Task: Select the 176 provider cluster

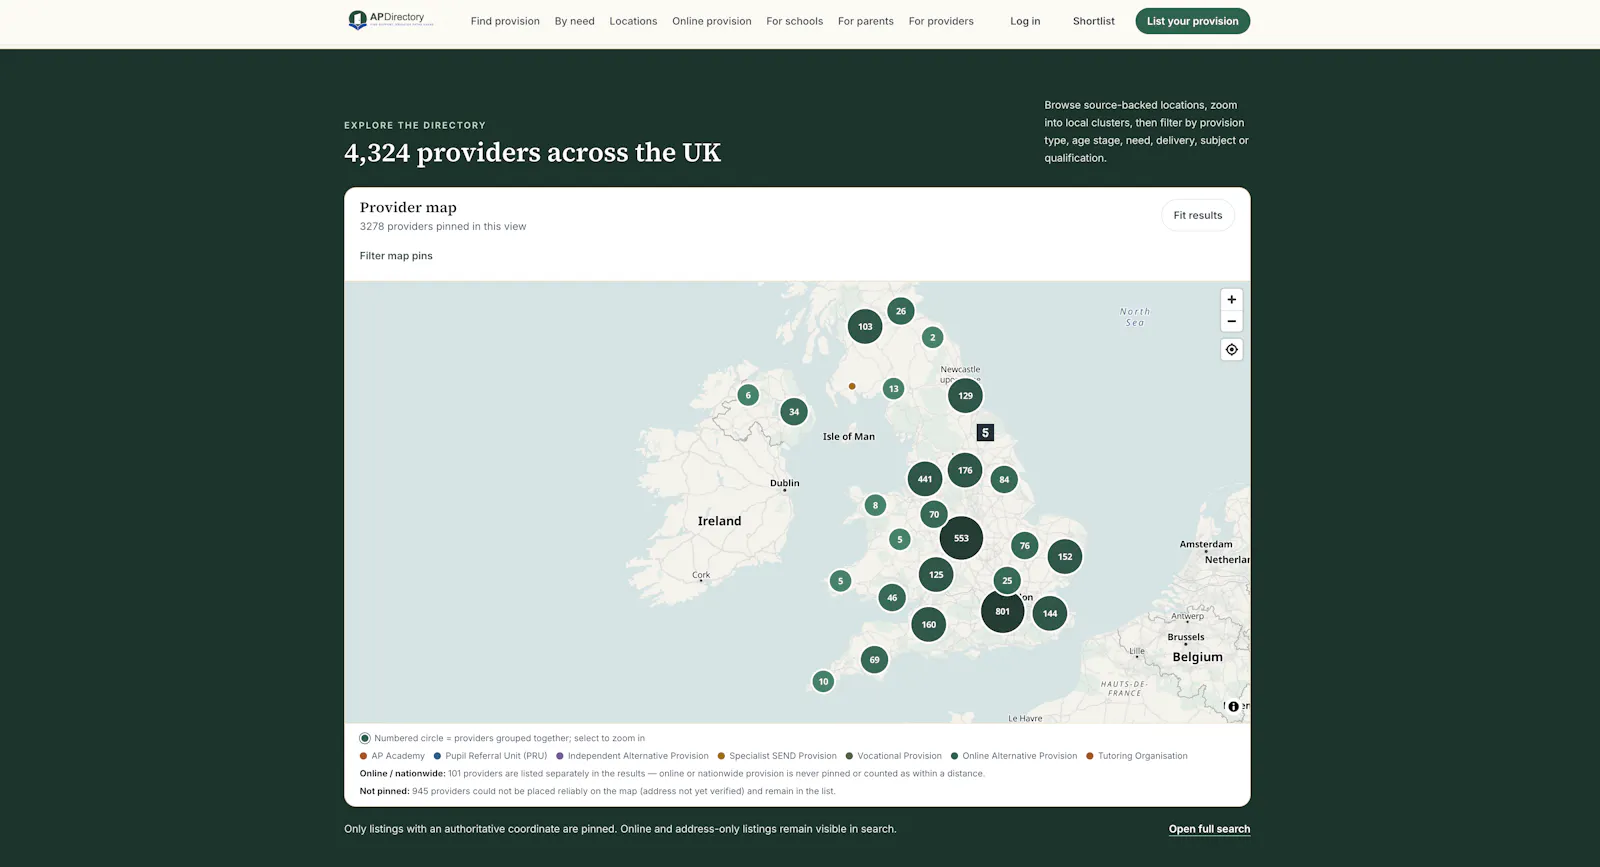Action: tap(965, 470)
